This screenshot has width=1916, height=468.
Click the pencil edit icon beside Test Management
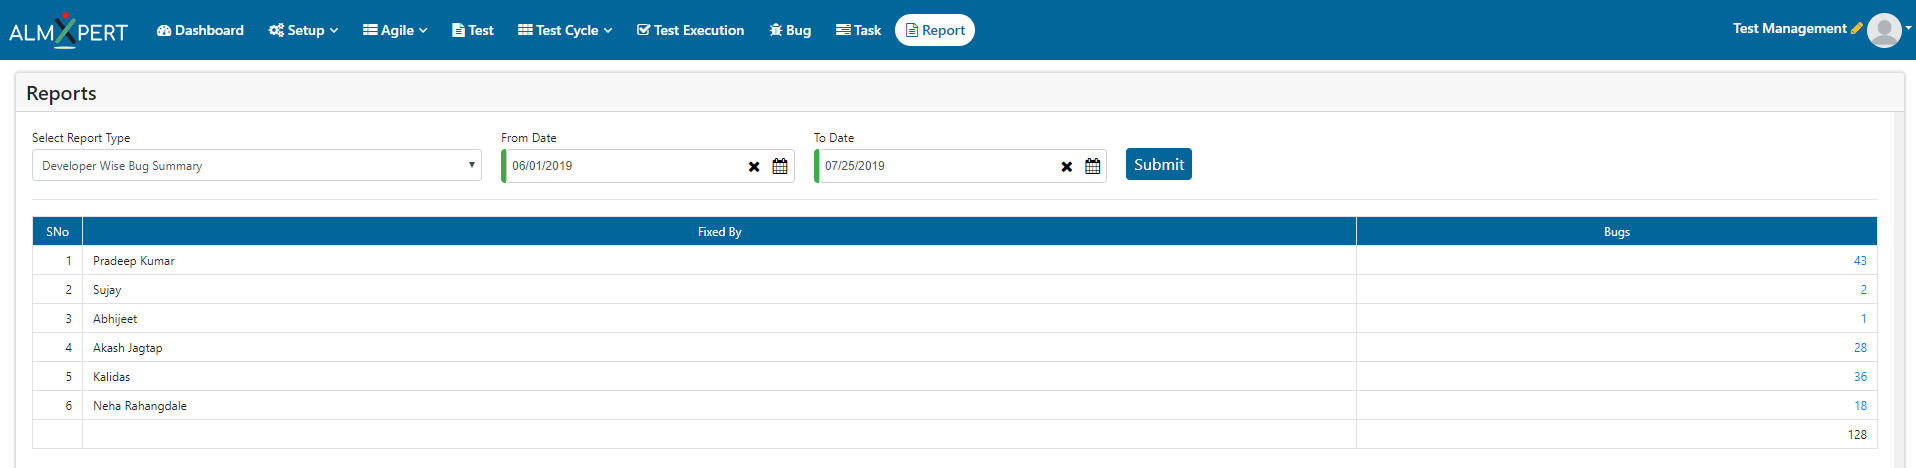click(1857, 28)
